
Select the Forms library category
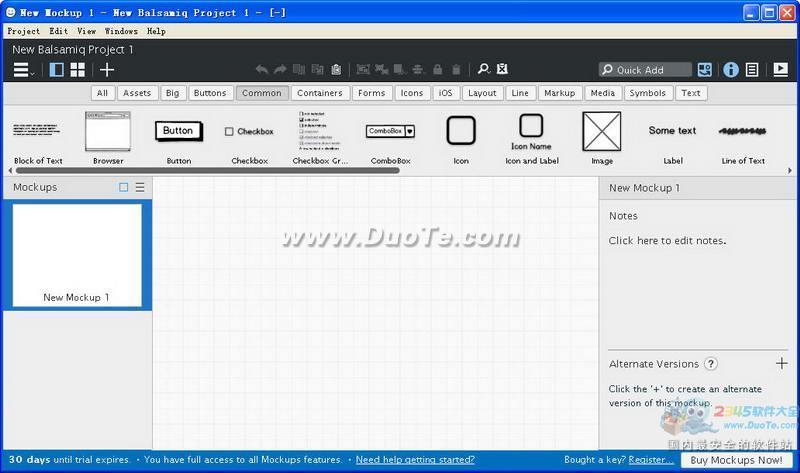[x=371, y=93]
